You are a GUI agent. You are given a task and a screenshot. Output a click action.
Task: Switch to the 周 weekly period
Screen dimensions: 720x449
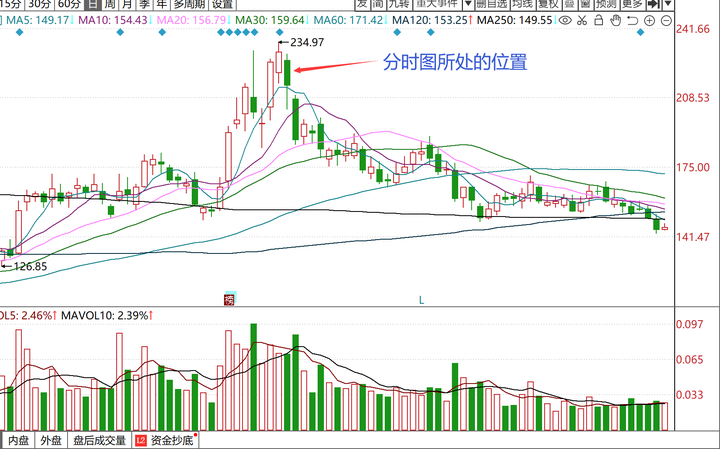tap(110, 4)
